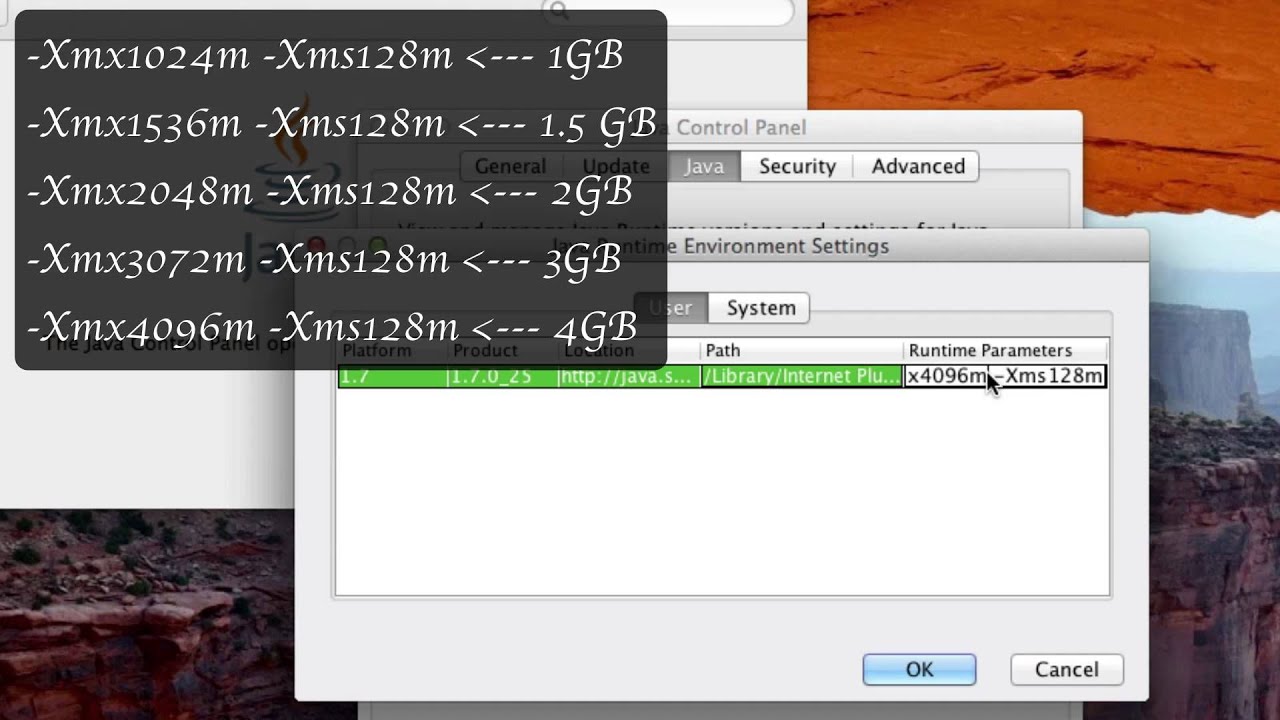The height and width of the screenshot is (720, 1280).
Task: Select the User tab
Action: [x=671, y=308]
